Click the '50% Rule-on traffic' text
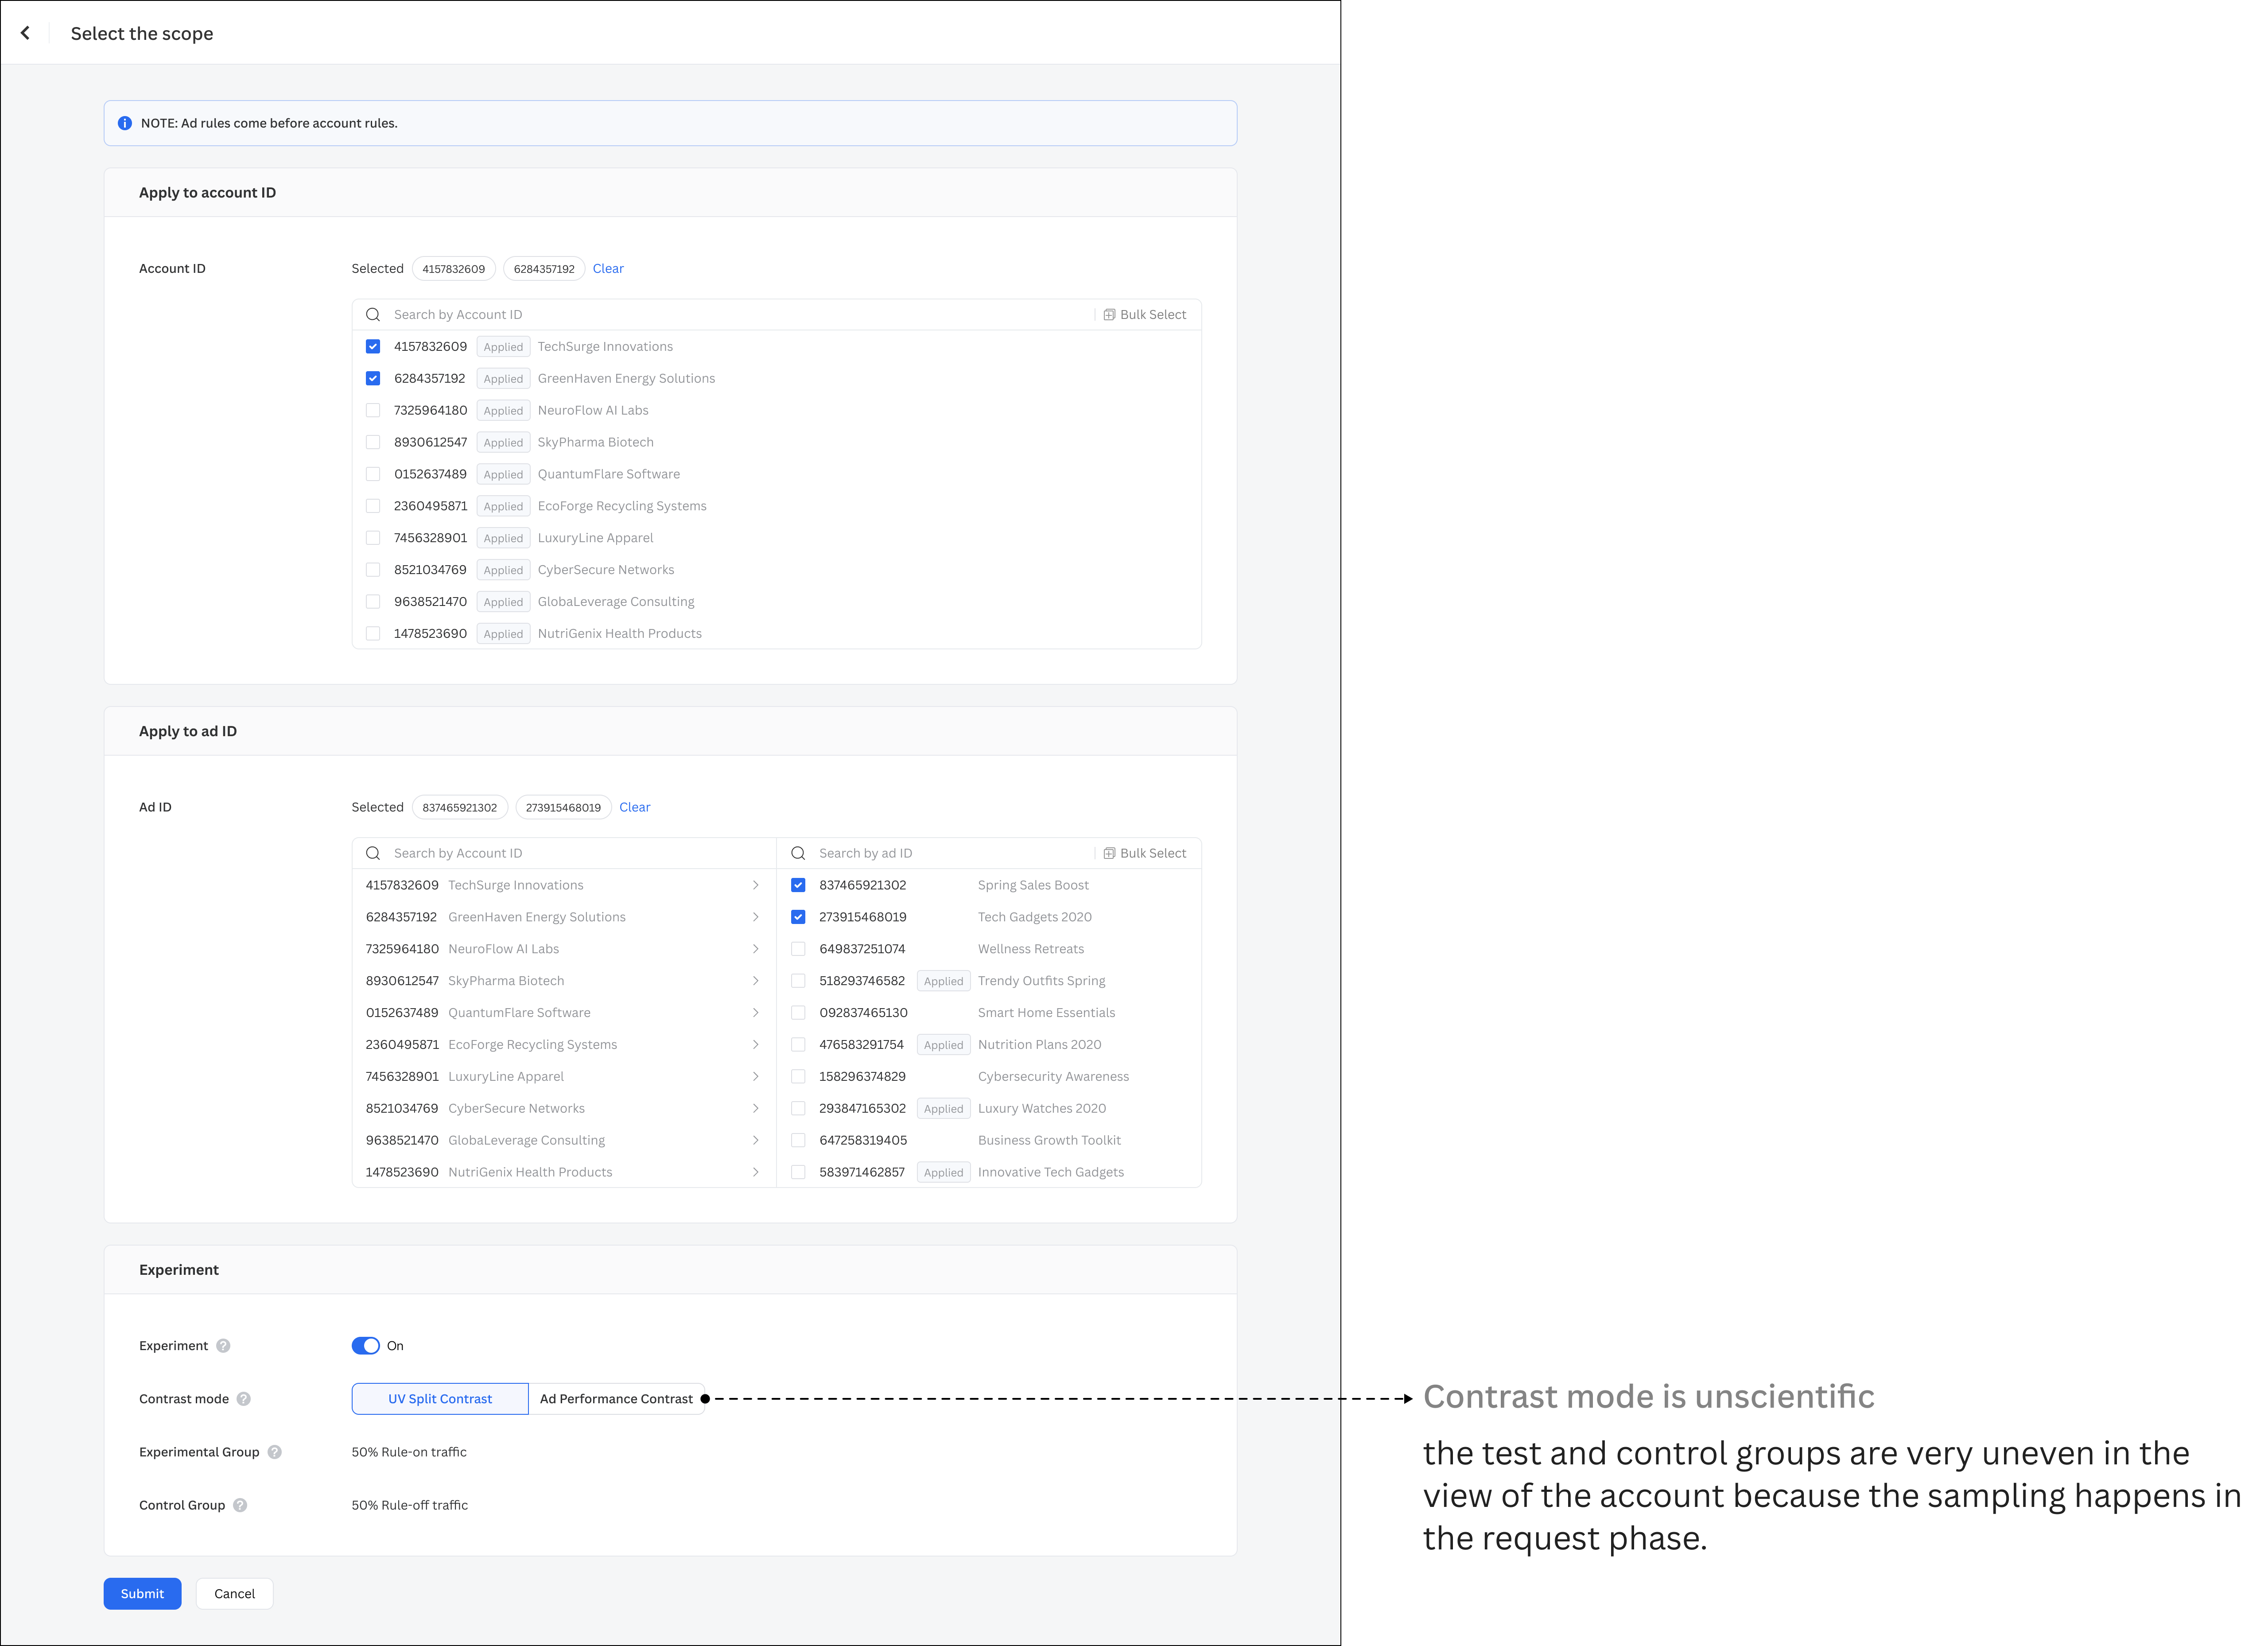The width and height of the screenshot is (2268, 1646). pyautogui.click(x=409, y=1452)
